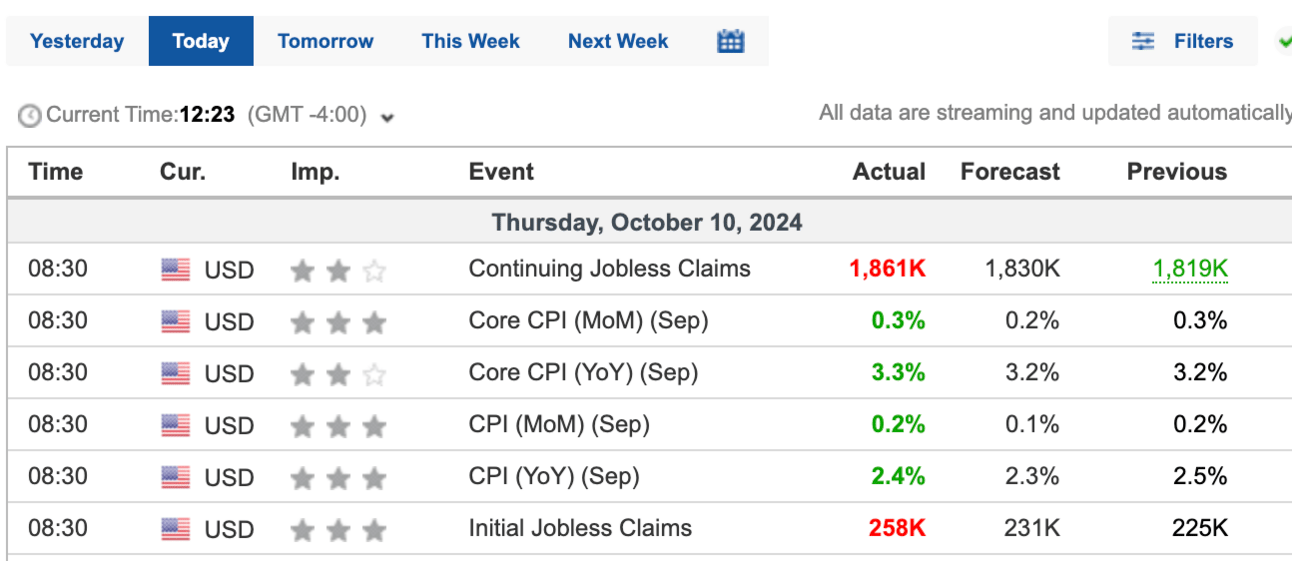The width and height of the screenshot is (1292, 561).
Task: Click the green checkmark next to Filters
Action: coord(1284,41)
